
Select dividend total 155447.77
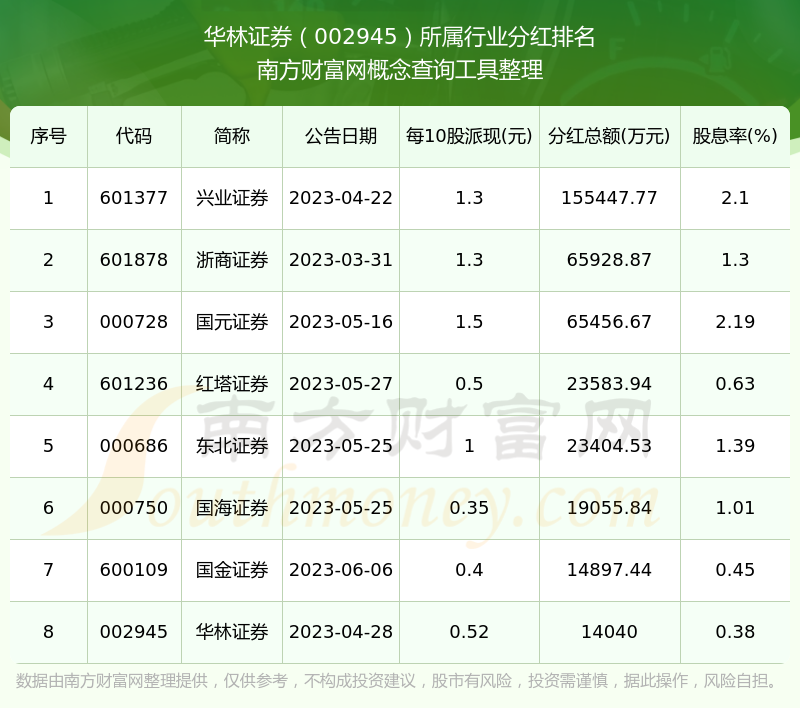[x=609, y=198]
